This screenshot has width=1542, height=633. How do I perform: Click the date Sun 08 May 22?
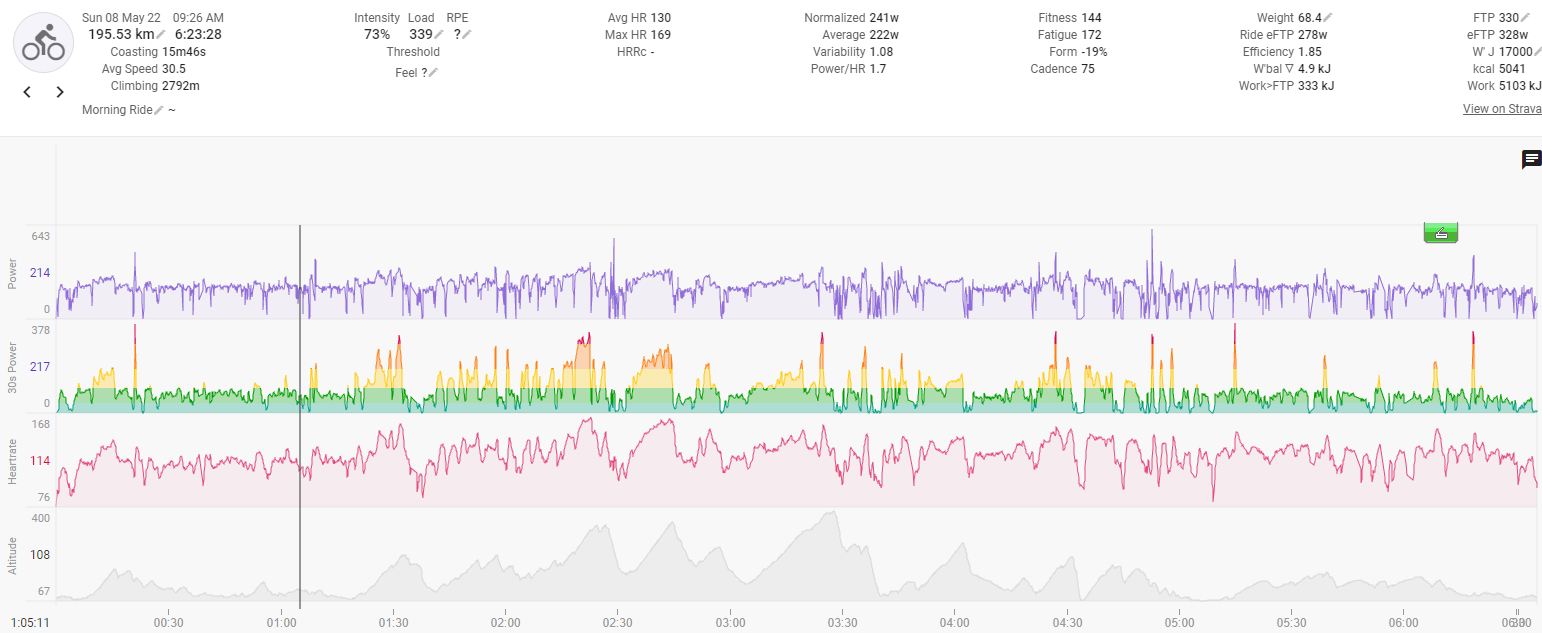pyautogui.click(x=122, y=18)
